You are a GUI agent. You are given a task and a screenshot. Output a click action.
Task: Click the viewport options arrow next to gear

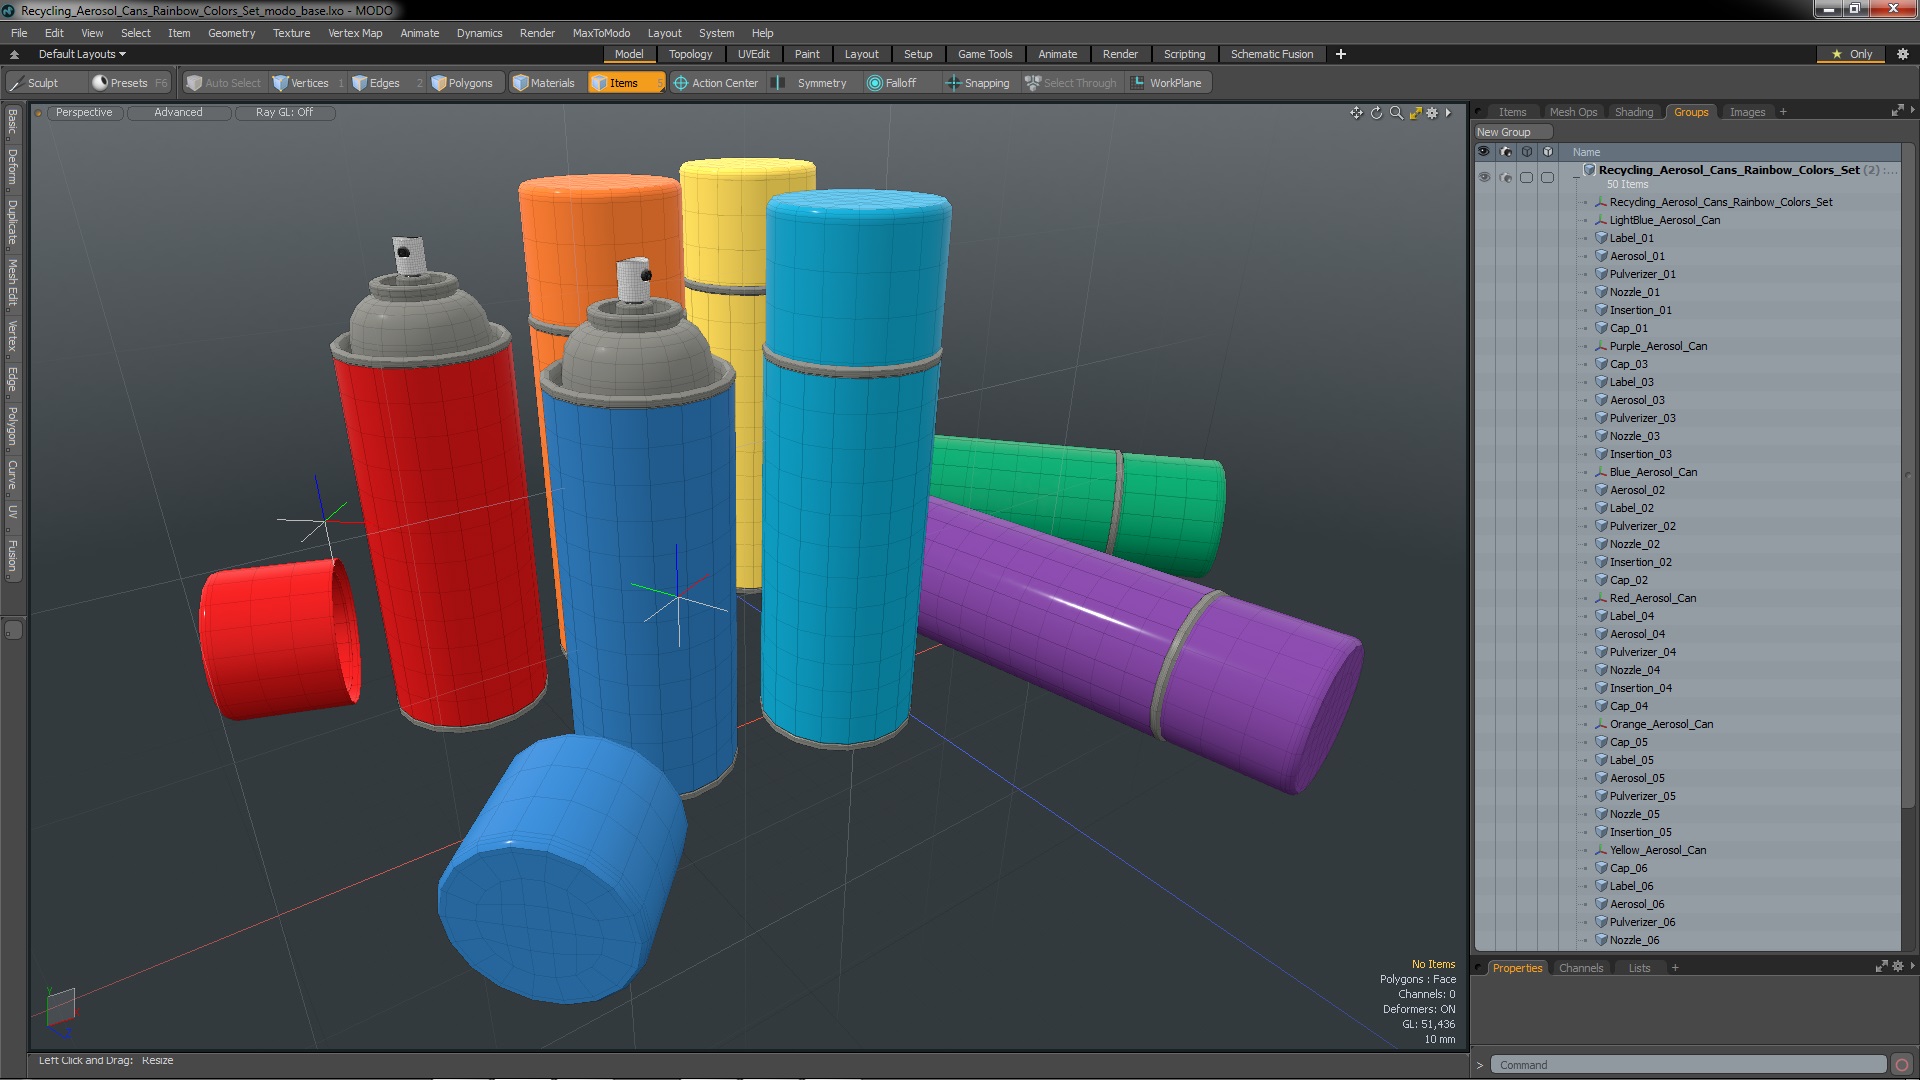[x=1448, y=113]
